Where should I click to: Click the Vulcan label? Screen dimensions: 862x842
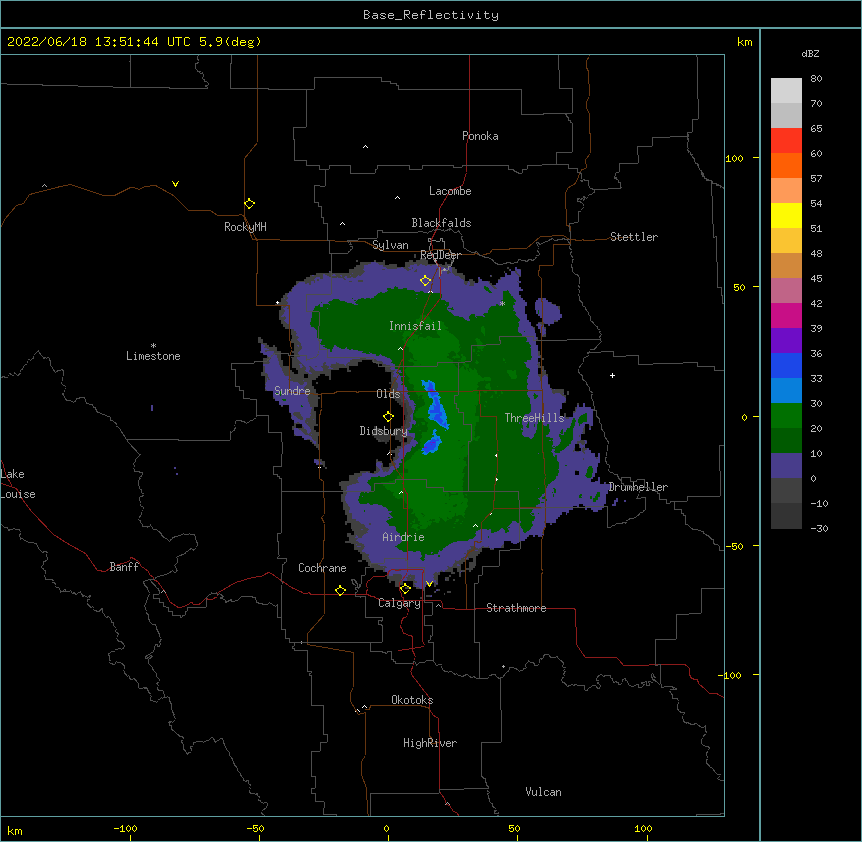[x=543, y=791]
